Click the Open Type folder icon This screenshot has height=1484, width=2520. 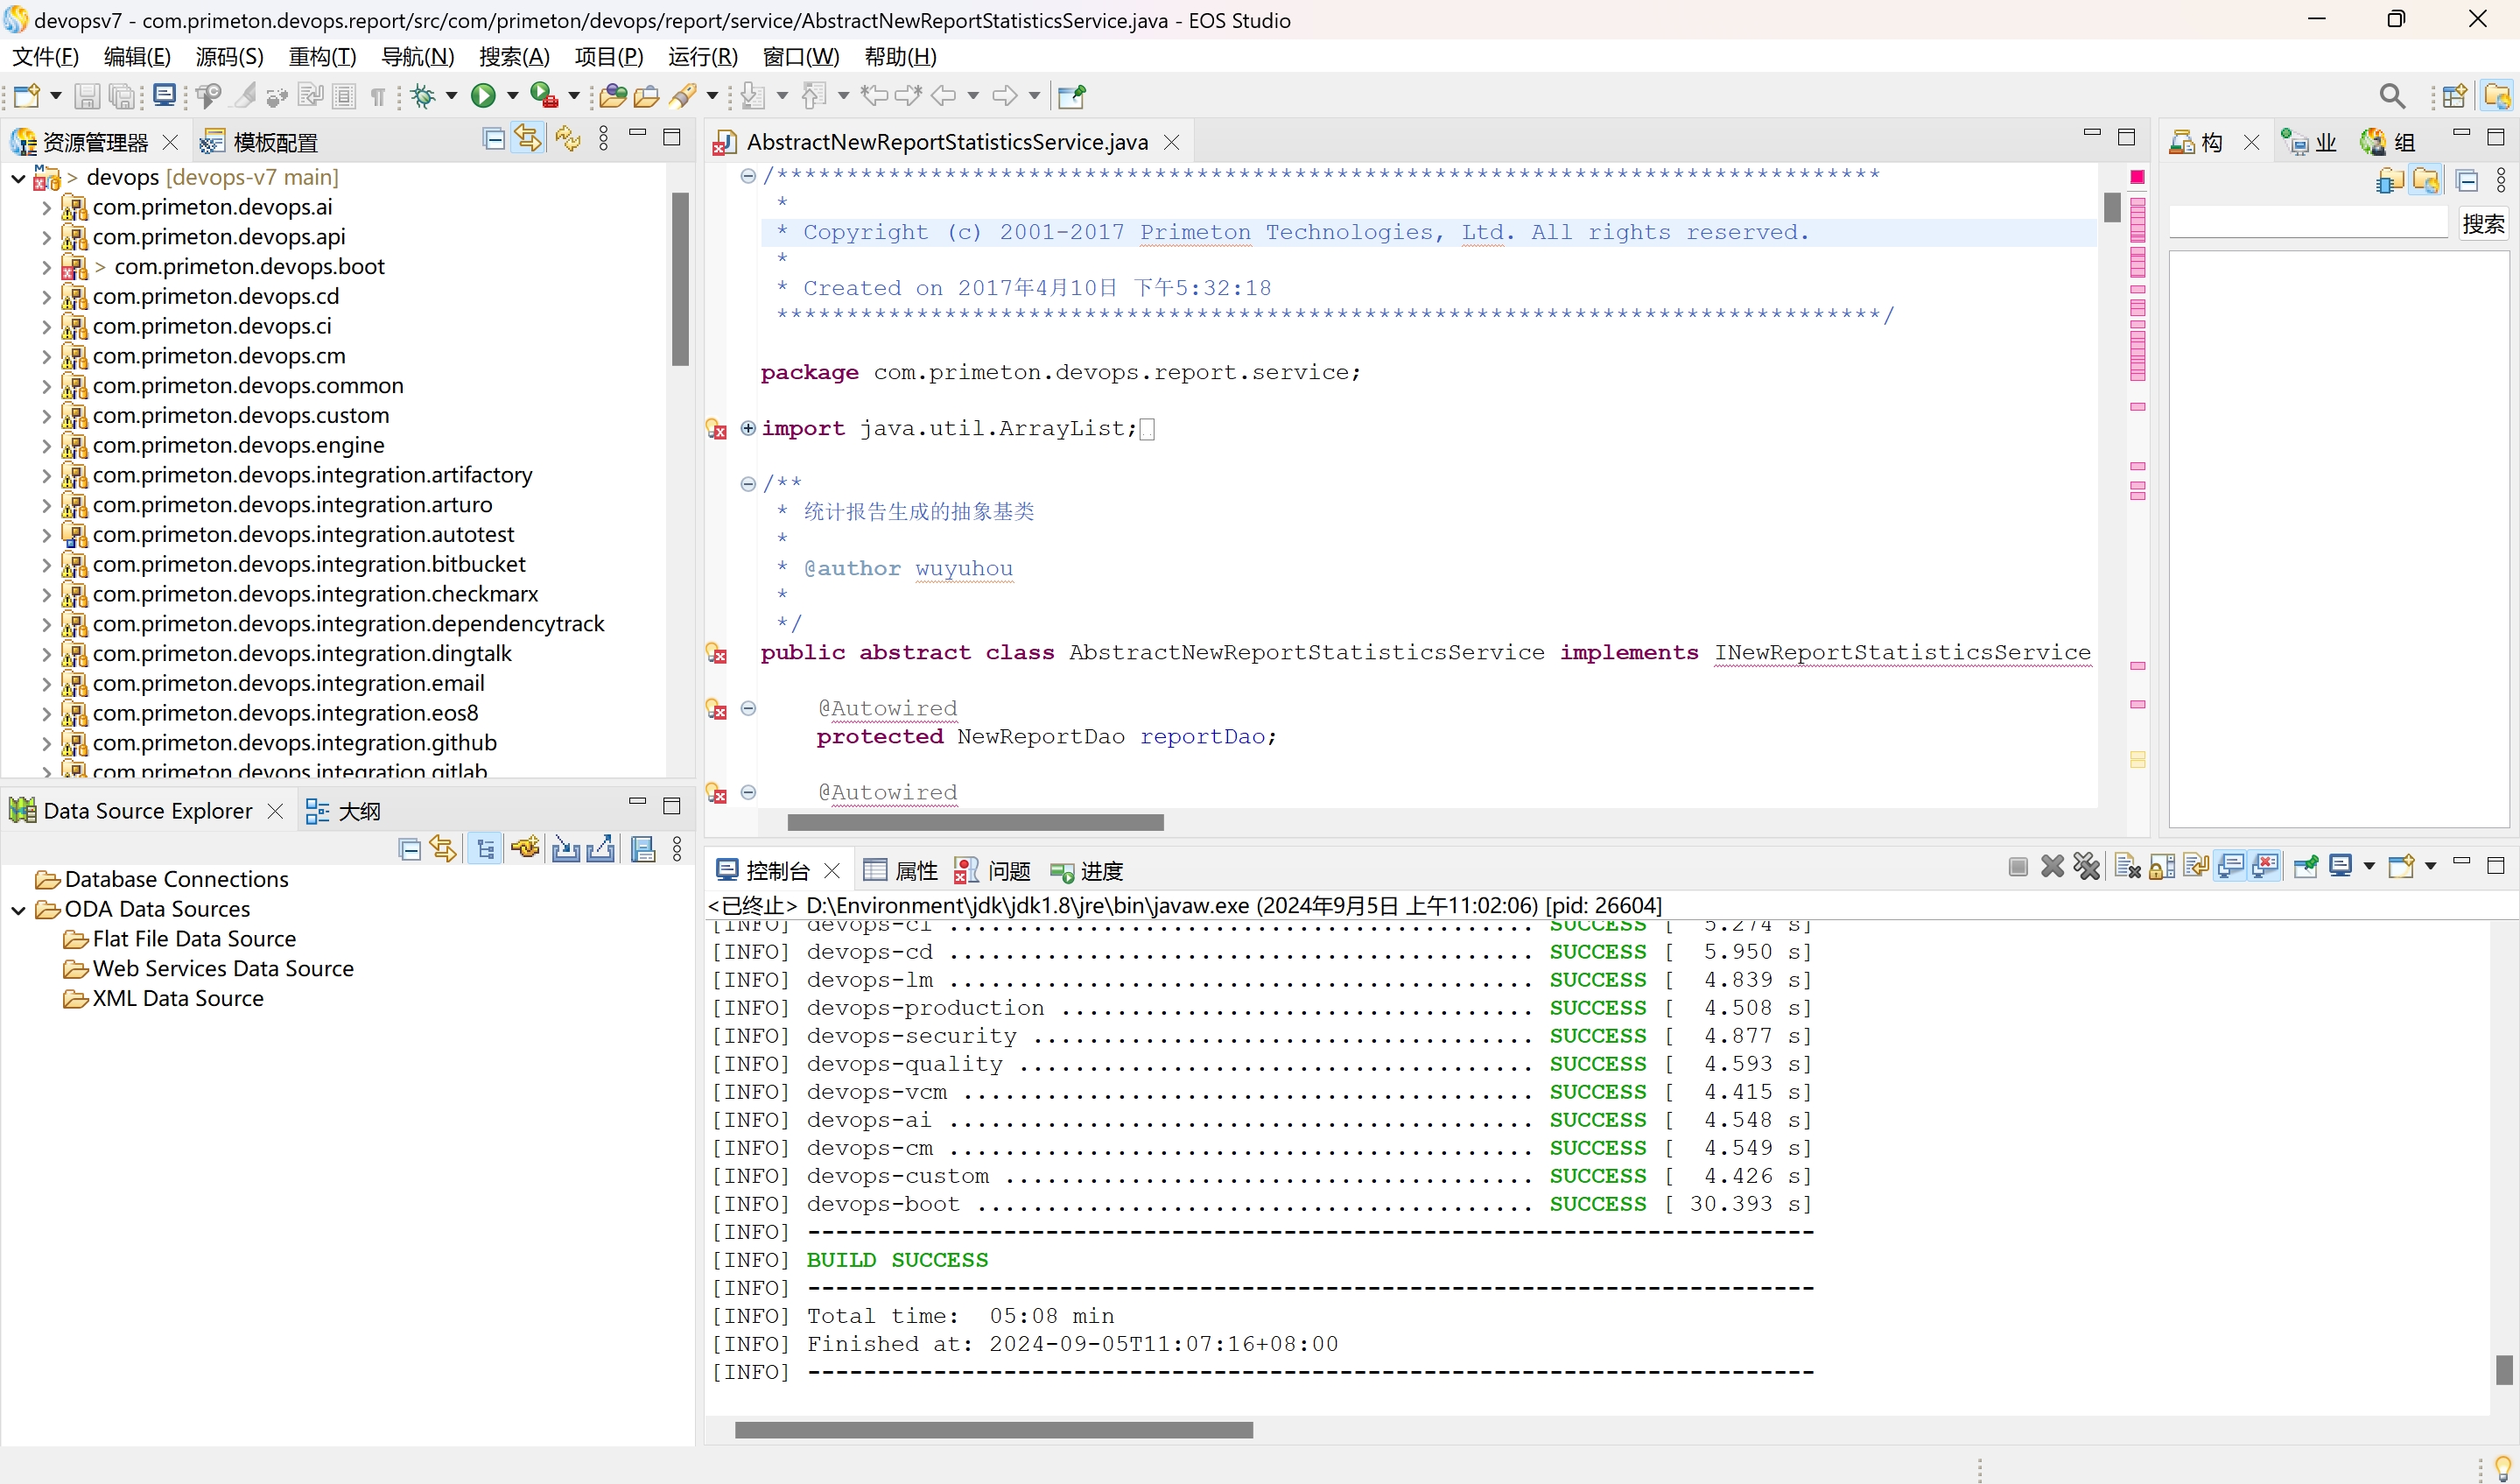612,96
